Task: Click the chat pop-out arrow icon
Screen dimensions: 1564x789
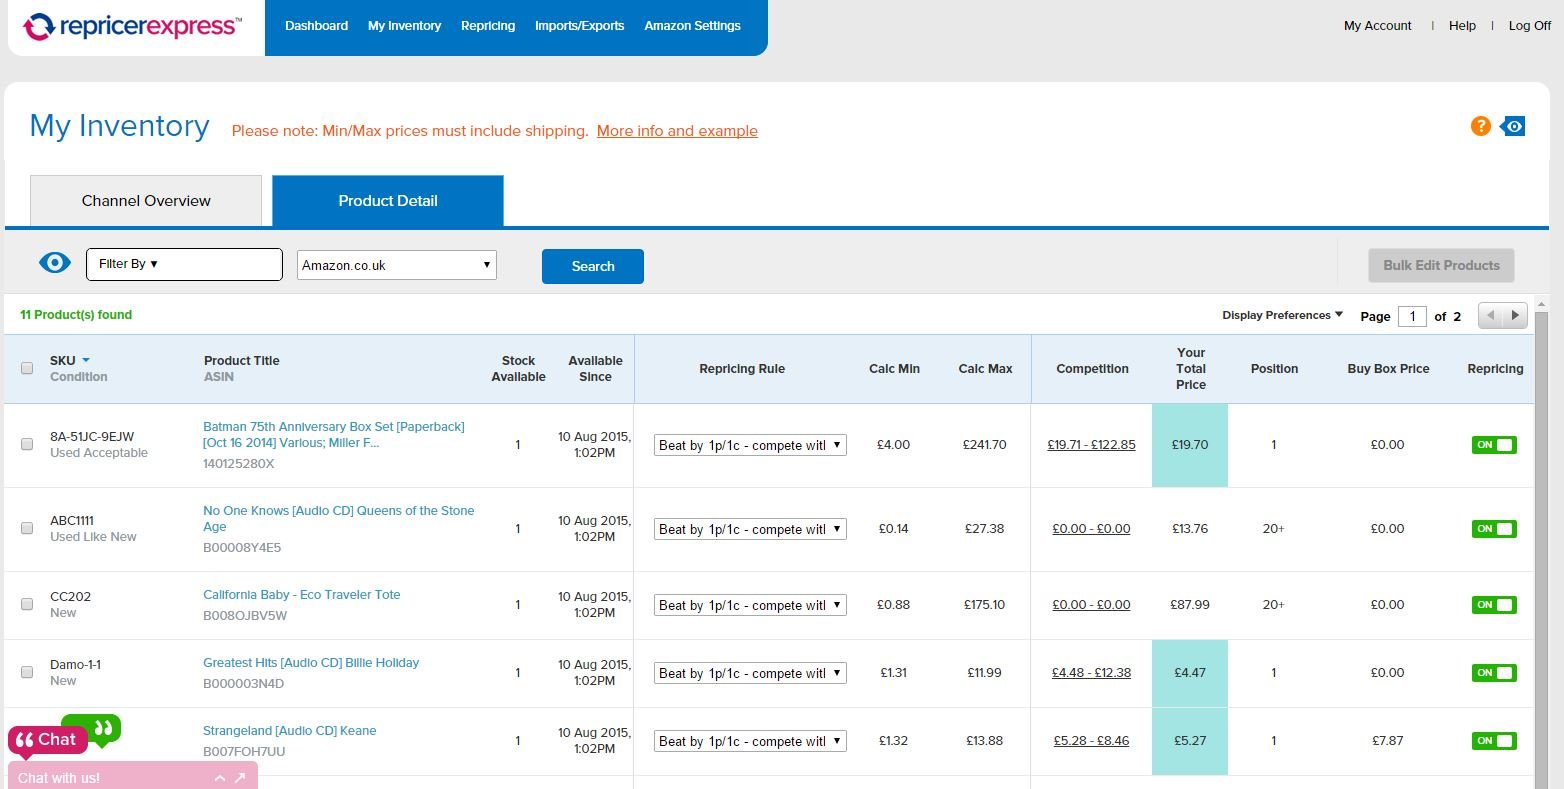Action: pyautogui.click(x=238, y=776)
